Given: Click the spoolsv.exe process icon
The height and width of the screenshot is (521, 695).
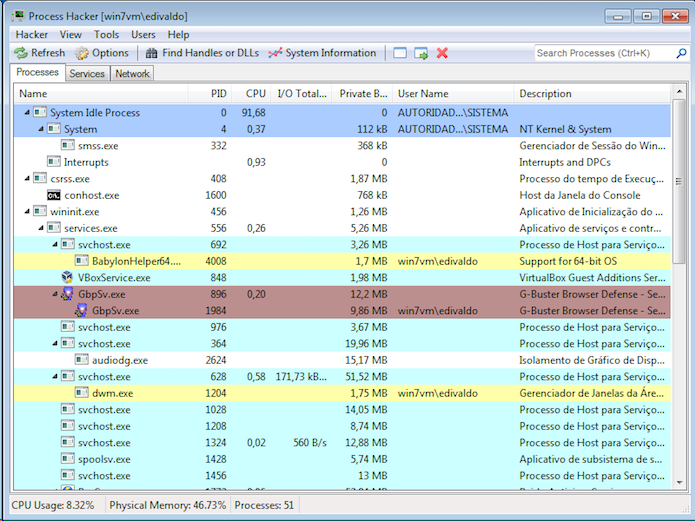Looking at the screenshot, I should pyautogui.click(x=68, y=459).
